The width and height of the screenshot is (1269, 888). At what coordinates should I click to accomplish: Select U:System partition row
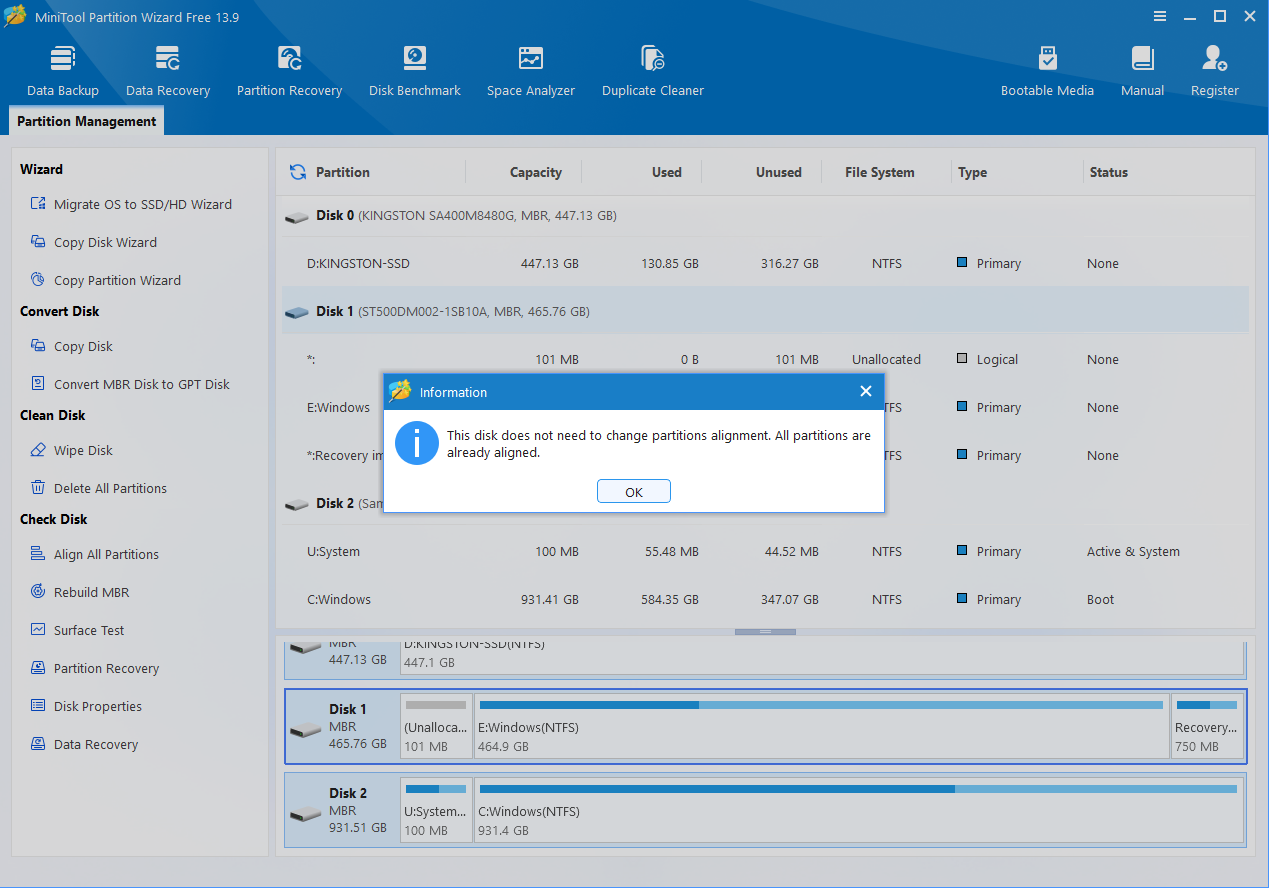765,552
